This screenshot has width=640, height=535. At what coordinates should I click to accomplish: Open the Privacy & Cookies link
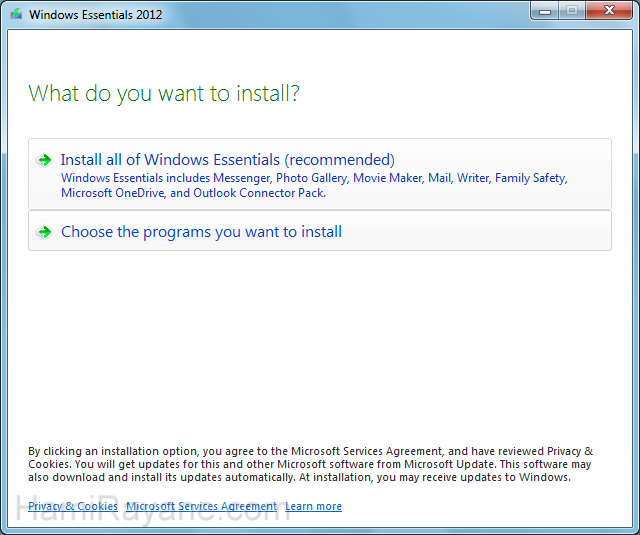coord(73,506)
